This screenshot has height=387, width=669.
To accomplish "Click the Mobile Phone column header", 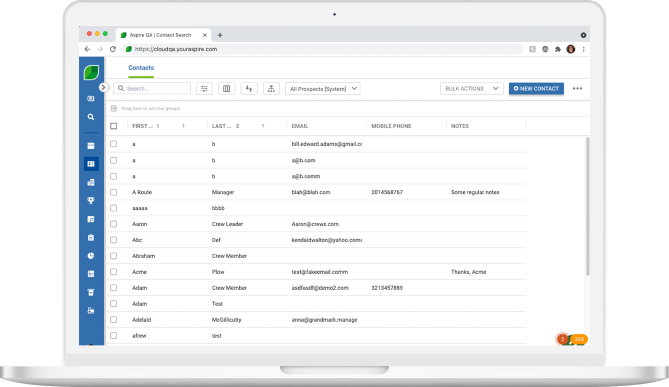I will tap(391, 126).
